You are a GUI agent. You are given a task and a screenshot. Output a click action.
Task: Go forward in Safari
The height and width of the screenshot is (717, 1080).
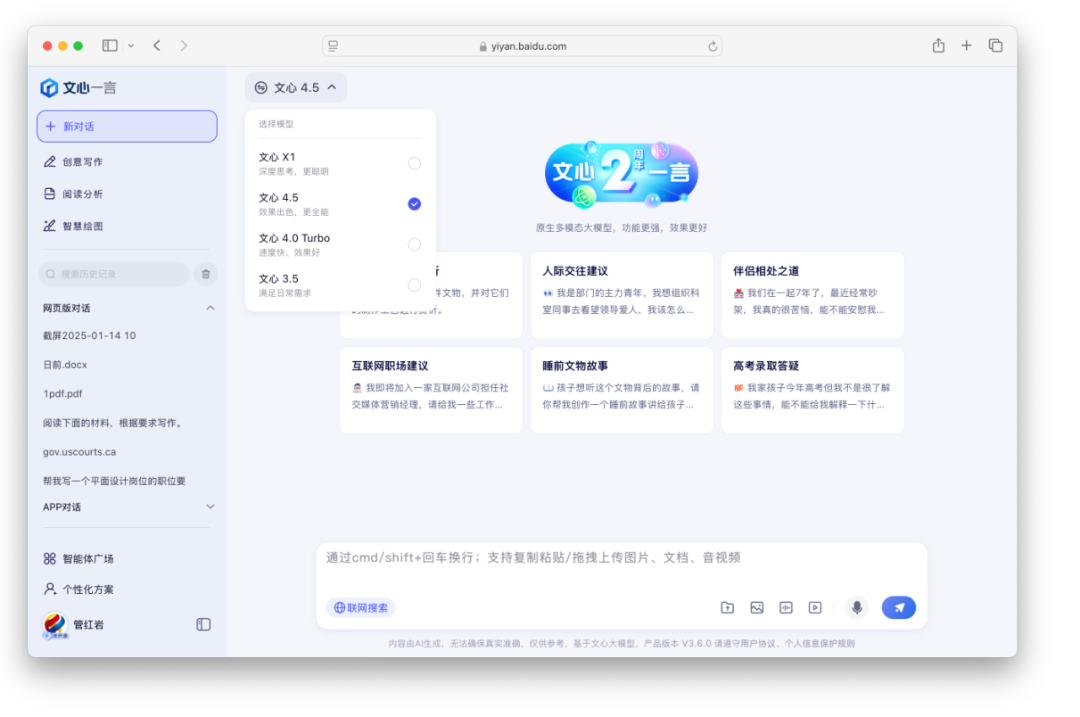tap(184, 45)
